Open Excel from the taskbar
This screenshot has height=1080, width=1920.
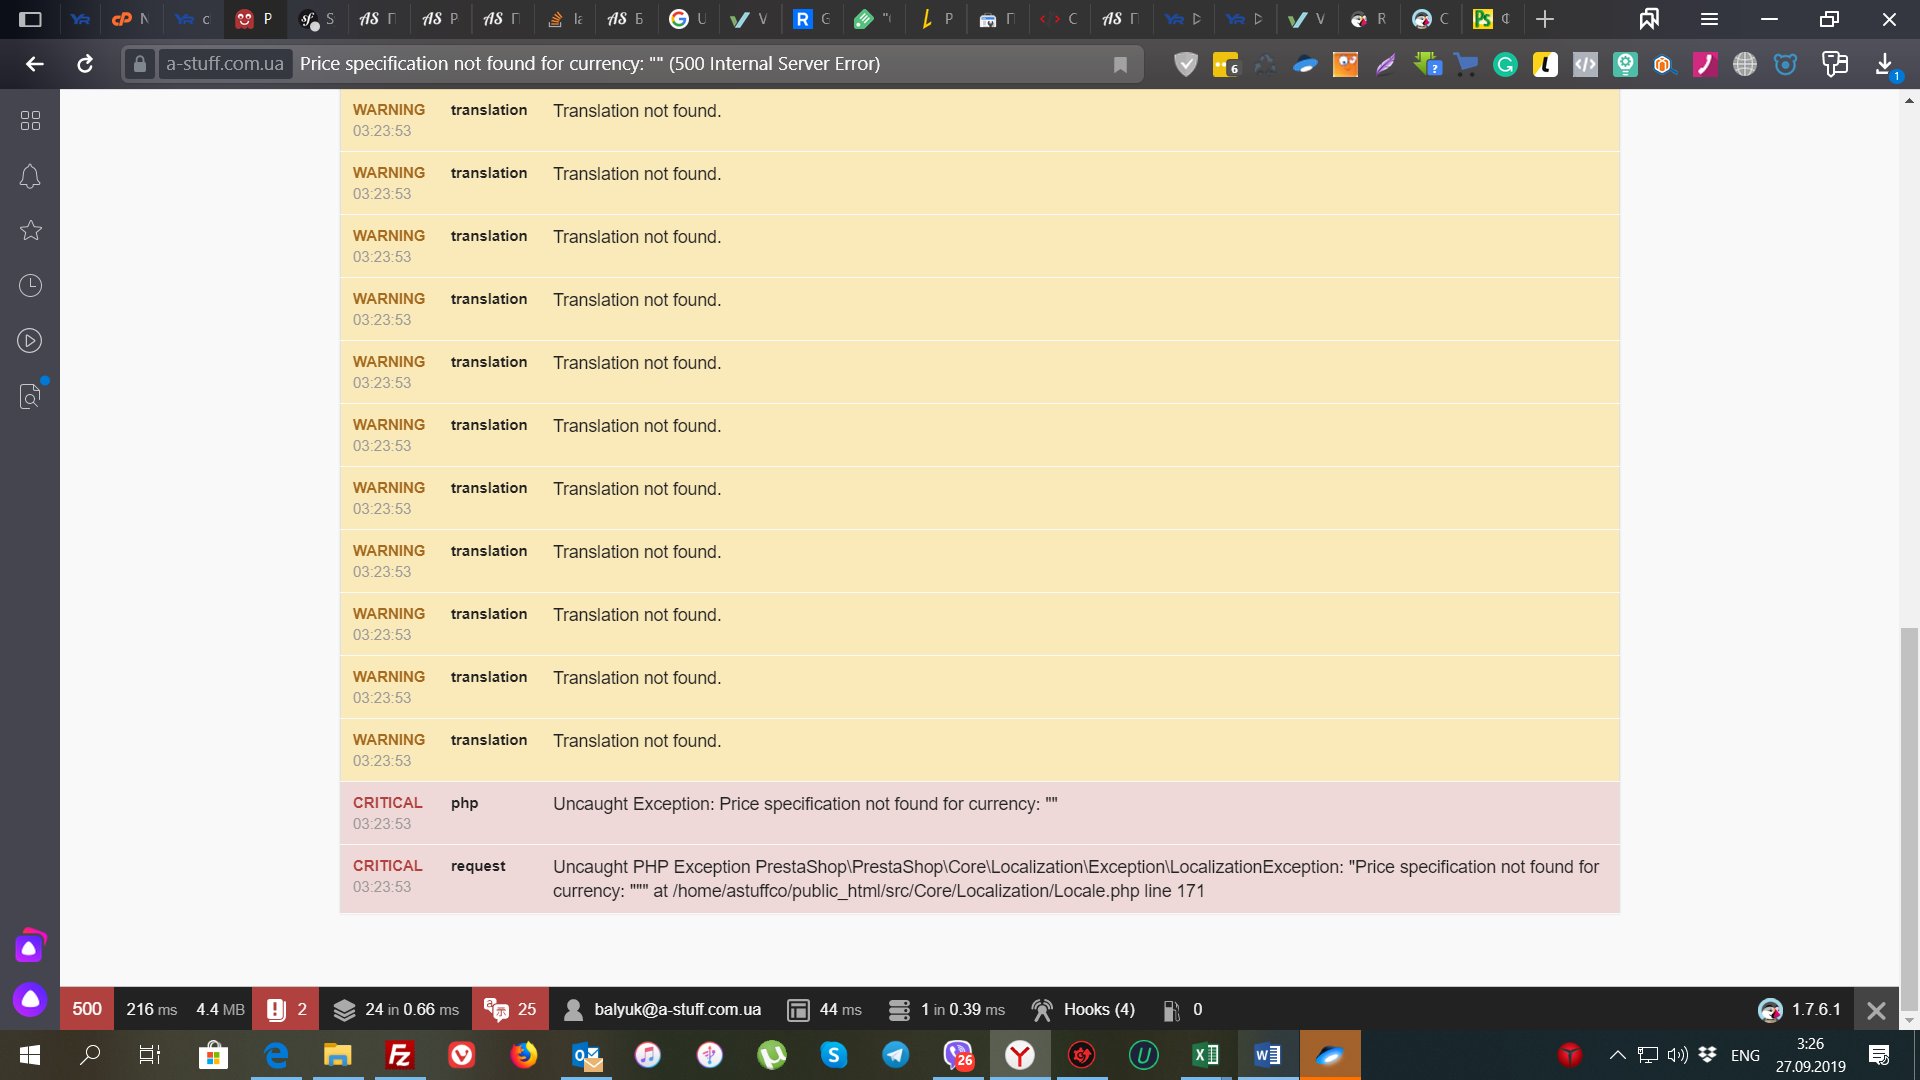1206,1055
